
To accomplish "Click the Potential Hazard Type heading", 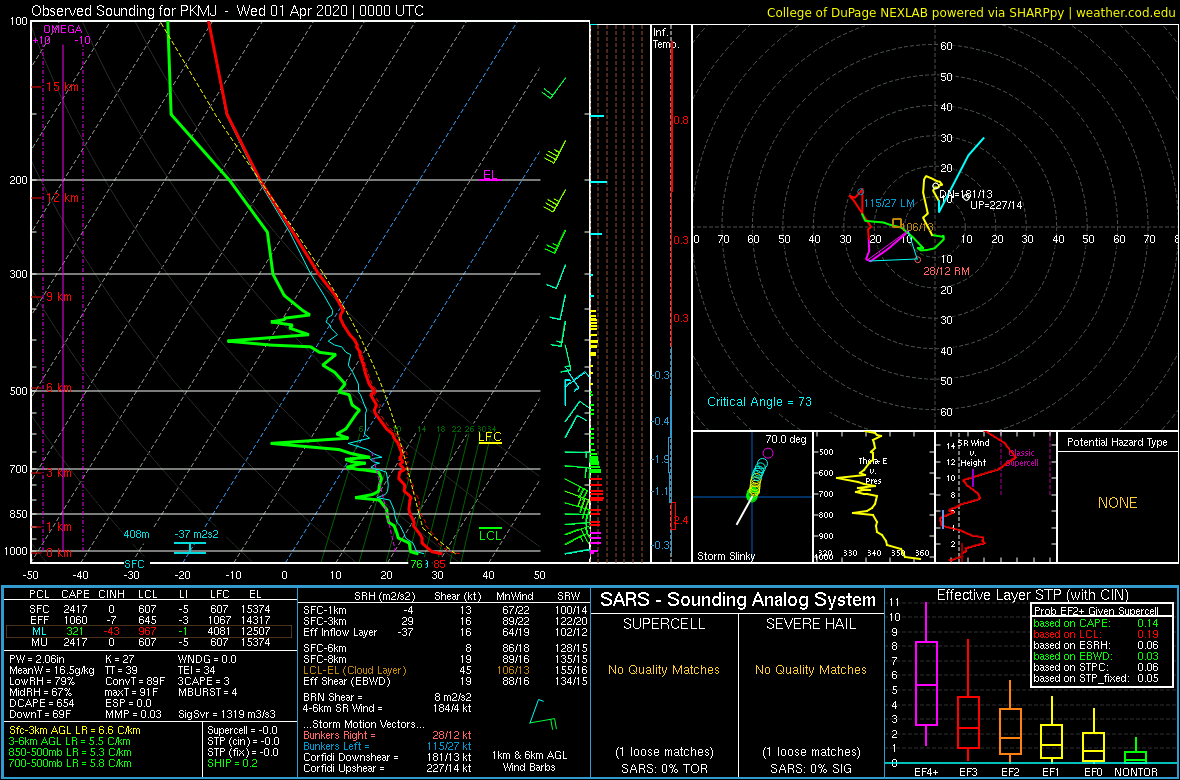I will [1118, 443].
